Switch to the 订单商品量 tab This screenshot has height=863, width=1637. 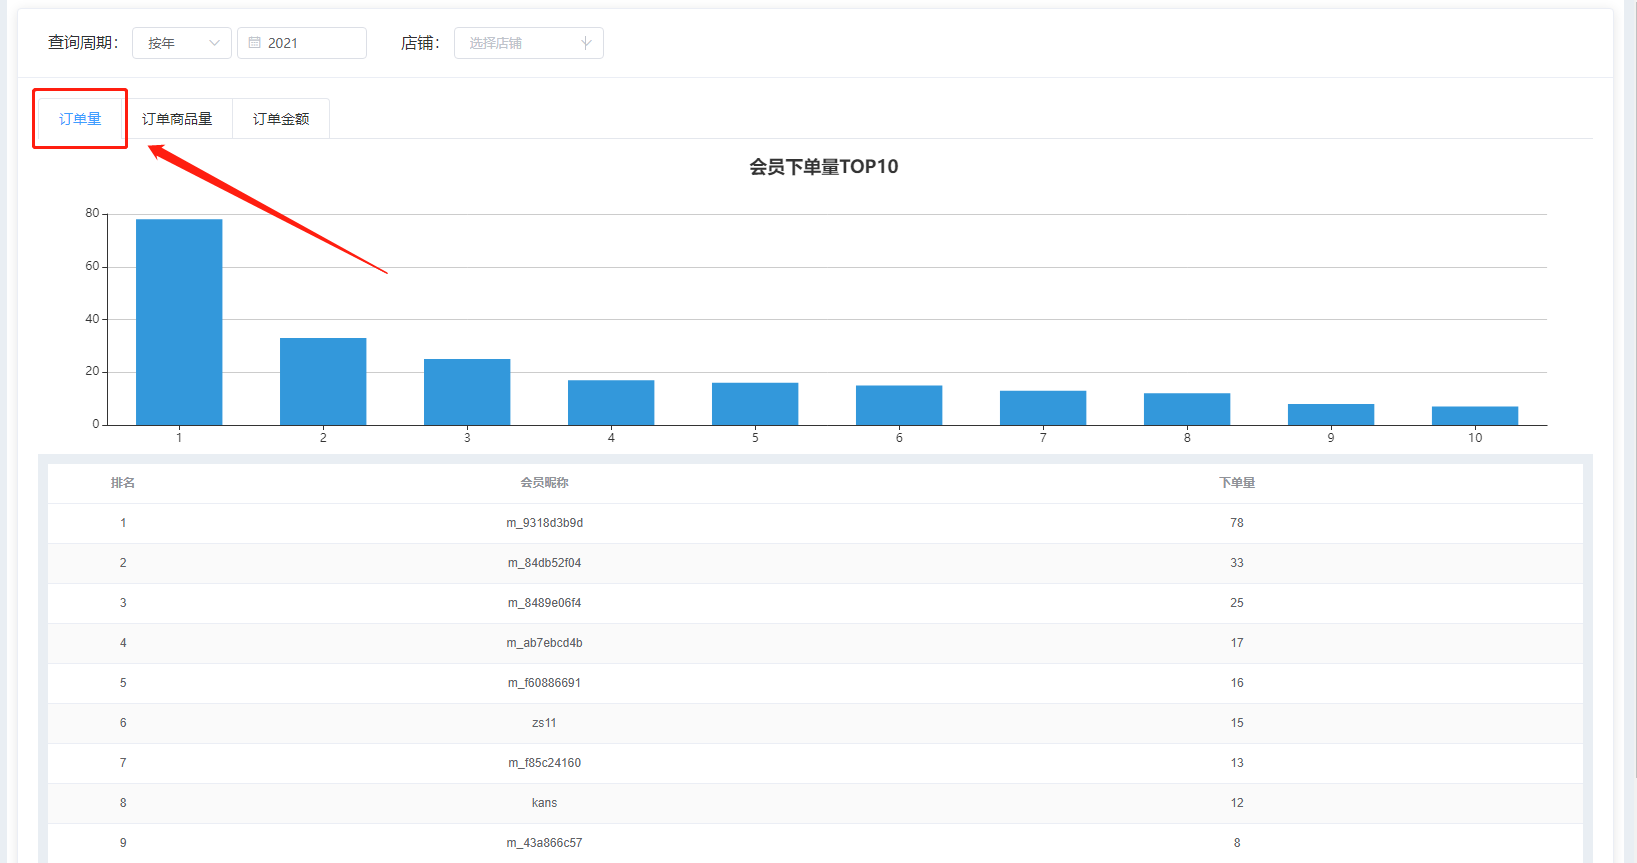177,119
